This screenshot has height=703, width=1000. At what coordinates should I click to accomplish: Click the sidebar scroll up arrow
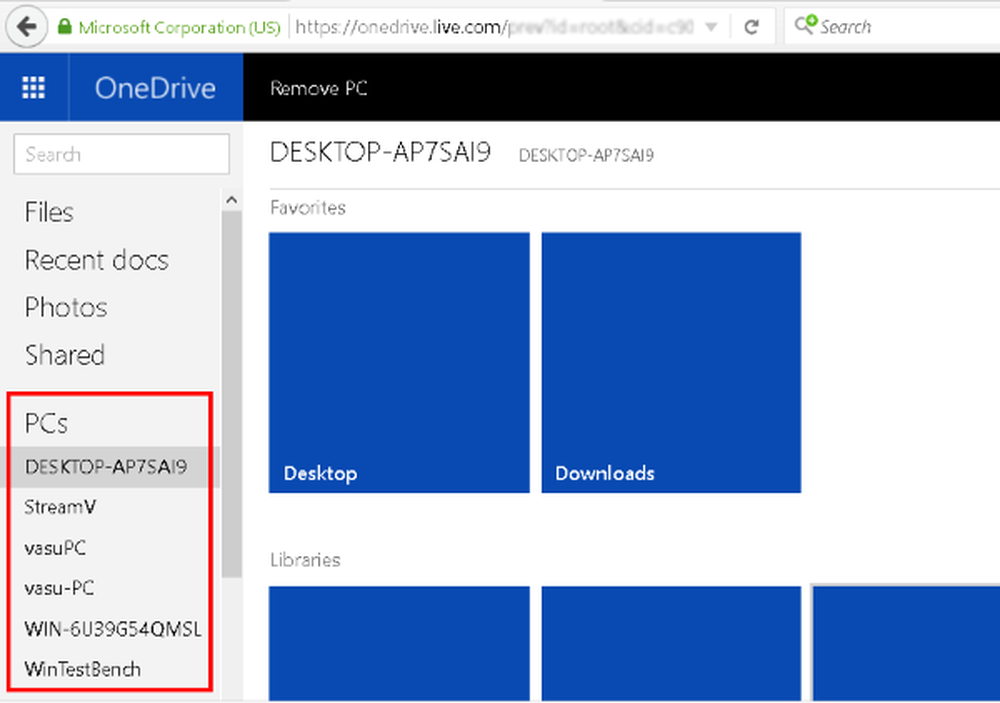pyautogui.click(x=232, y=201)
